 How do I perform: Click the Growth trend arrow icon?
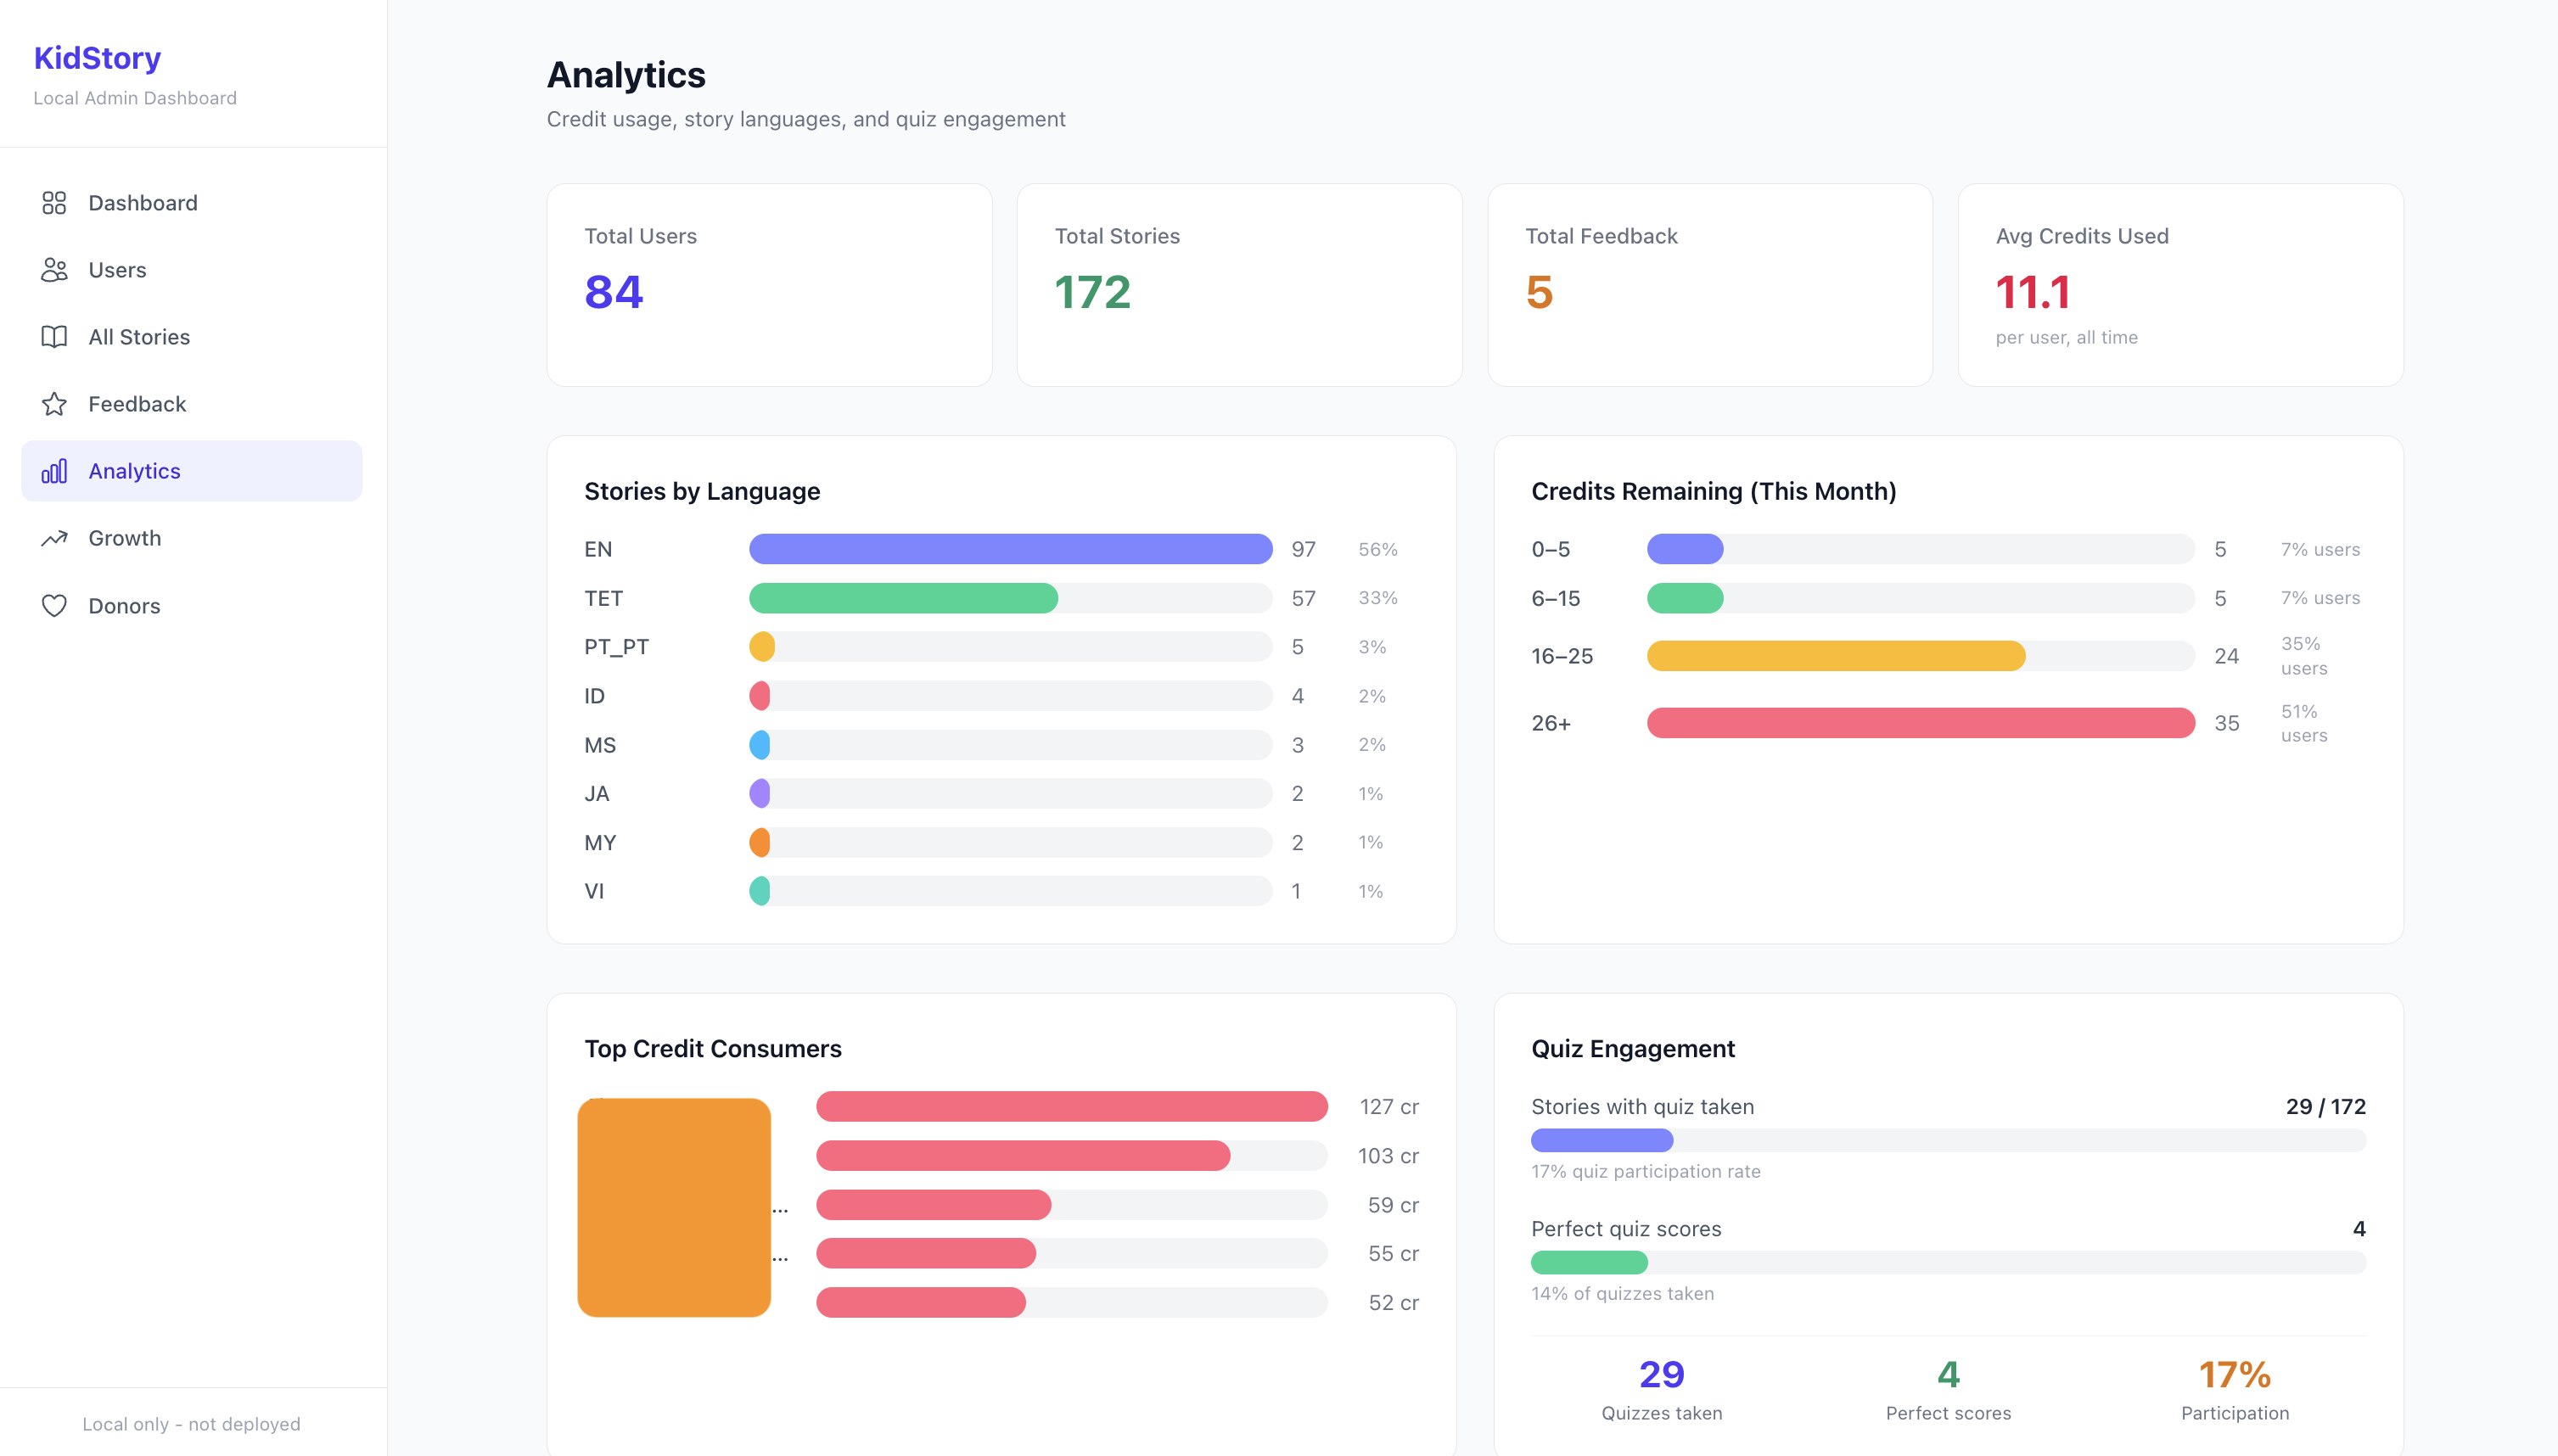[54, 538]
